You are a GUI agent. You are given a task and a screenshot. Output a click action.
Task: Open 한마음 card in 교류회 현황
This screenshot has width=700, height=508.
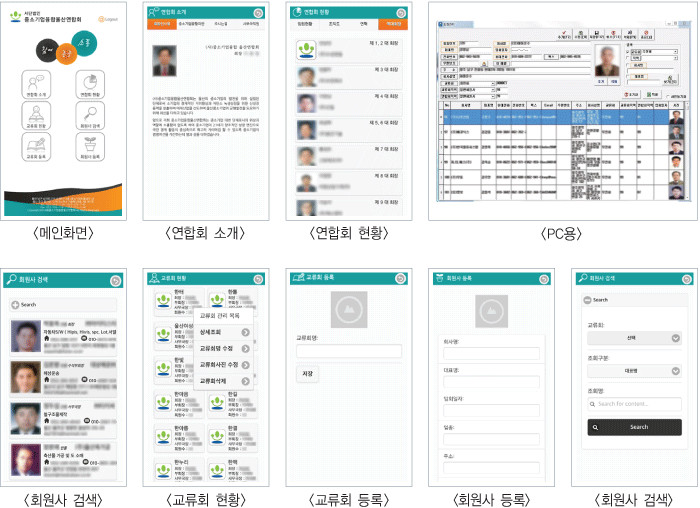click(179, 402)
